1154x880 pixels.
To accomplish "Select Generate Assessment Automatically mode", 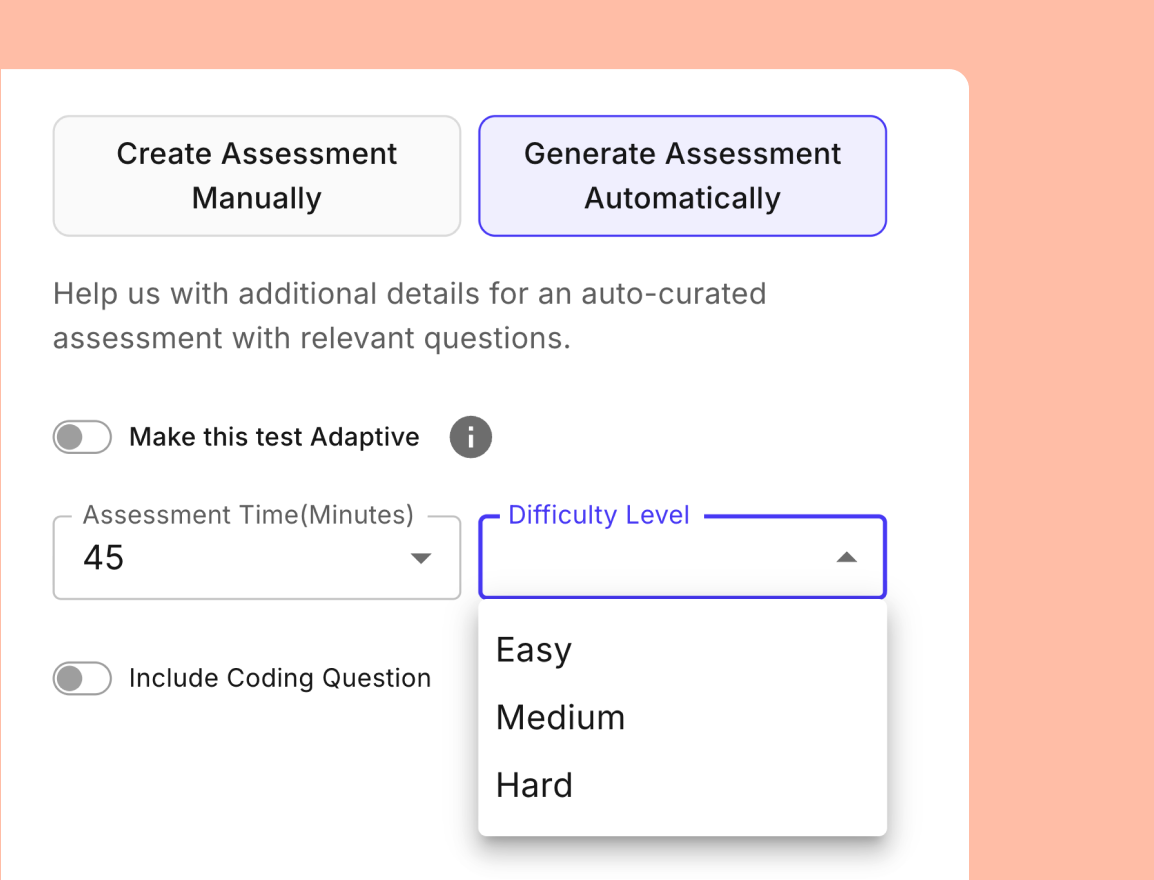I will (682, 175).
